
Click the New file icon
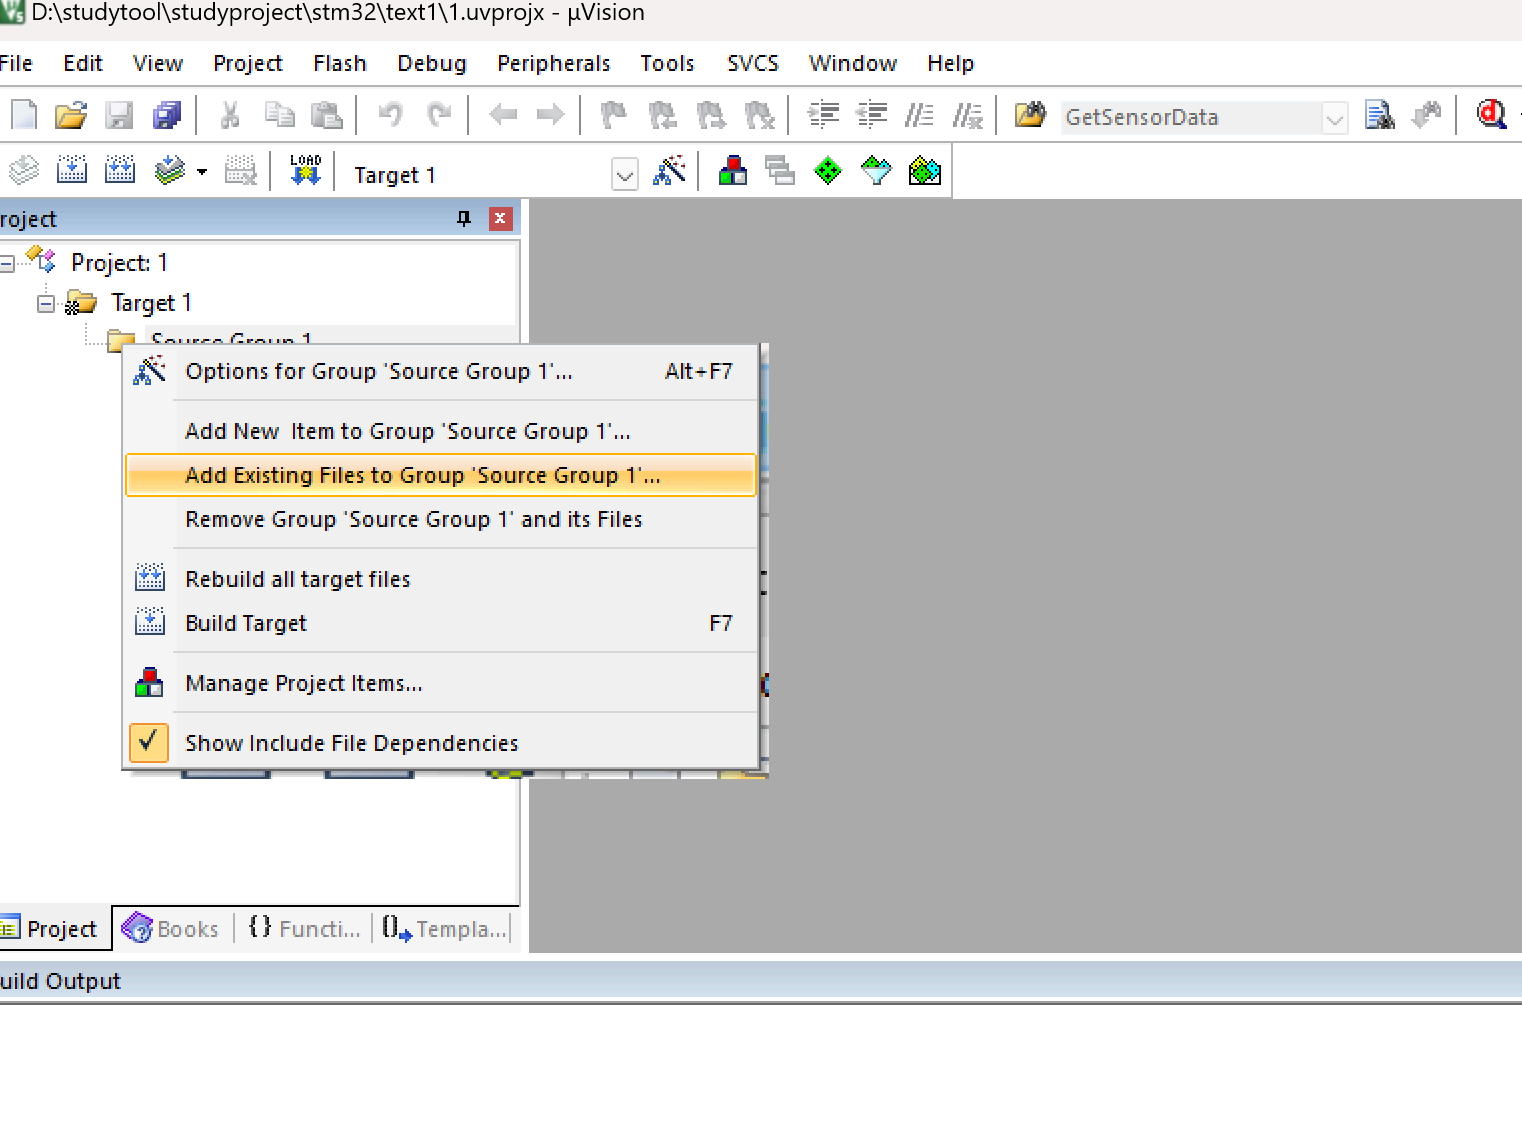[x=24, y=116]
